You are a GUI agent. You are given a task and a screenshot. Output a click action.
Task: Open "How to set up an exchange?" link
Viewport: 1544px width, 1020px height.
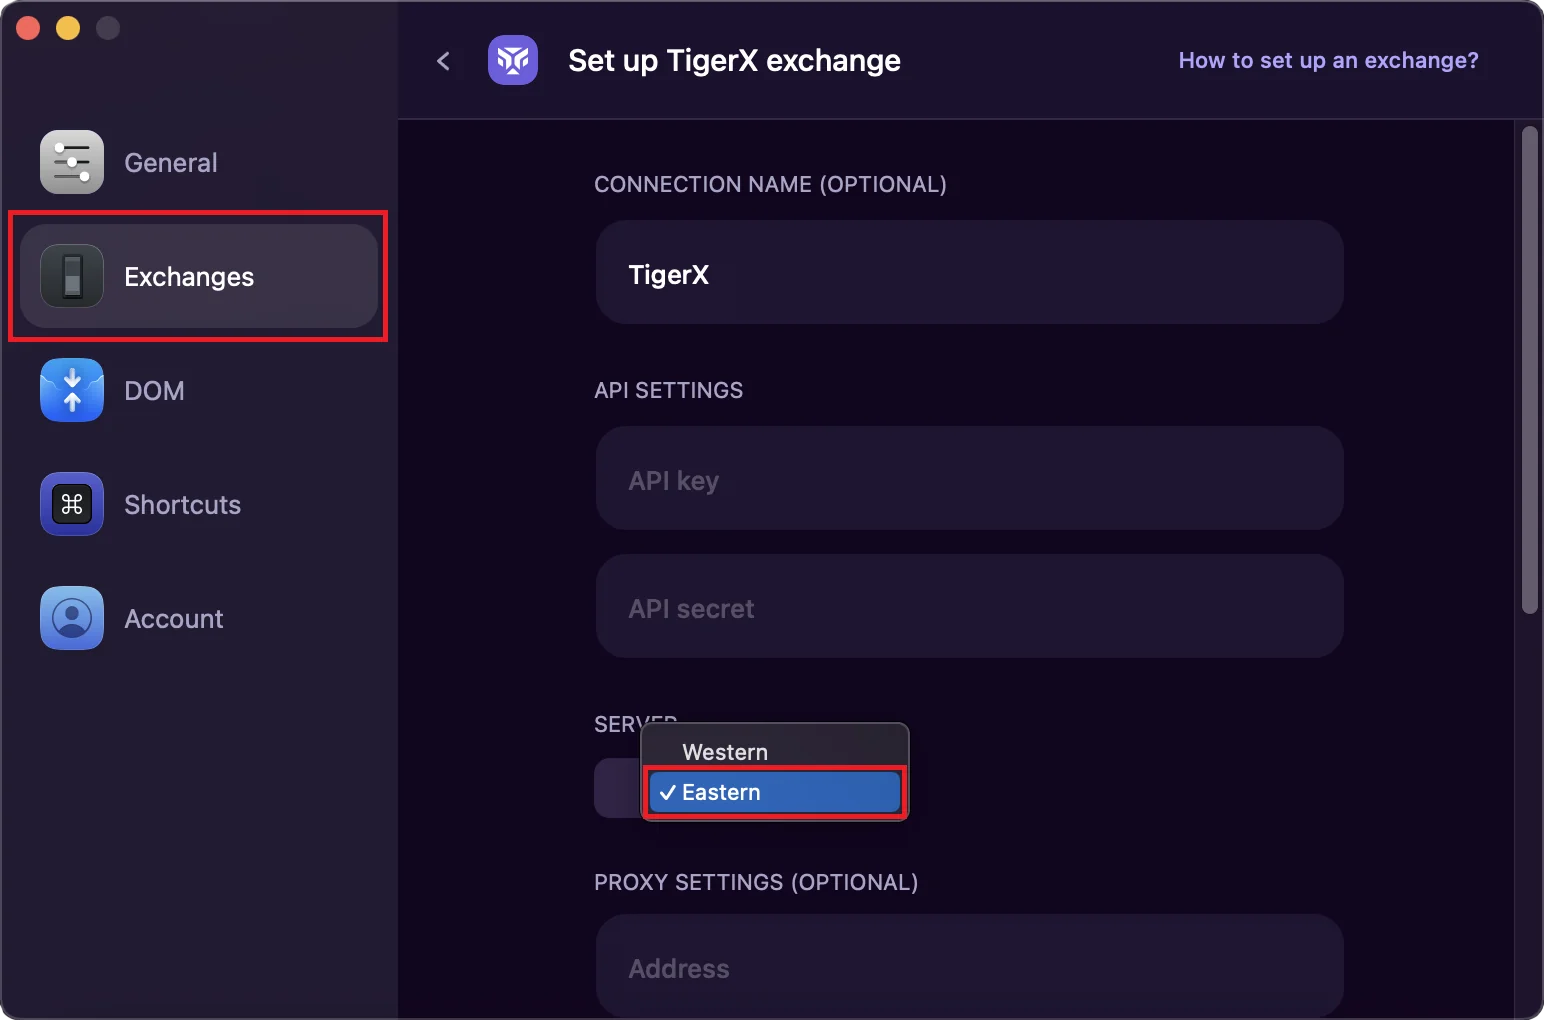coord(1328,60)
